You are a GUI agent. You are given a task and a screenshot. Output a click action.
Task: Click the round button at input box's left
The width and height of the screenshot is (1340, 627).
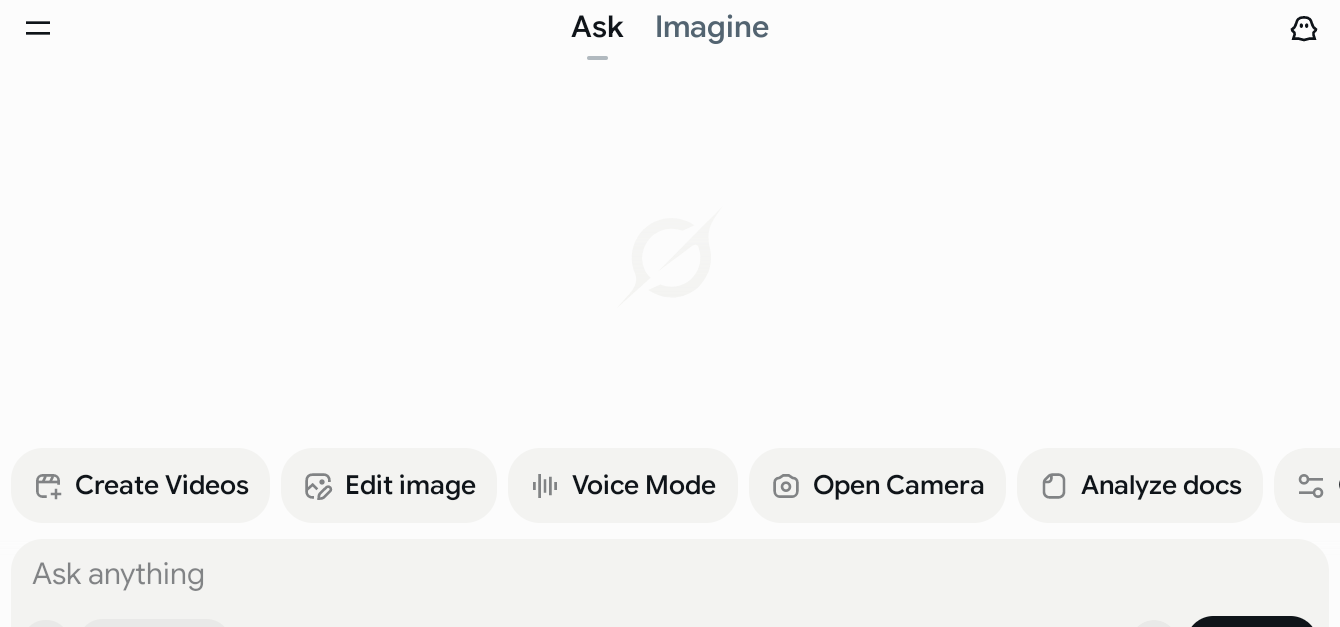[x=46, y=623]
